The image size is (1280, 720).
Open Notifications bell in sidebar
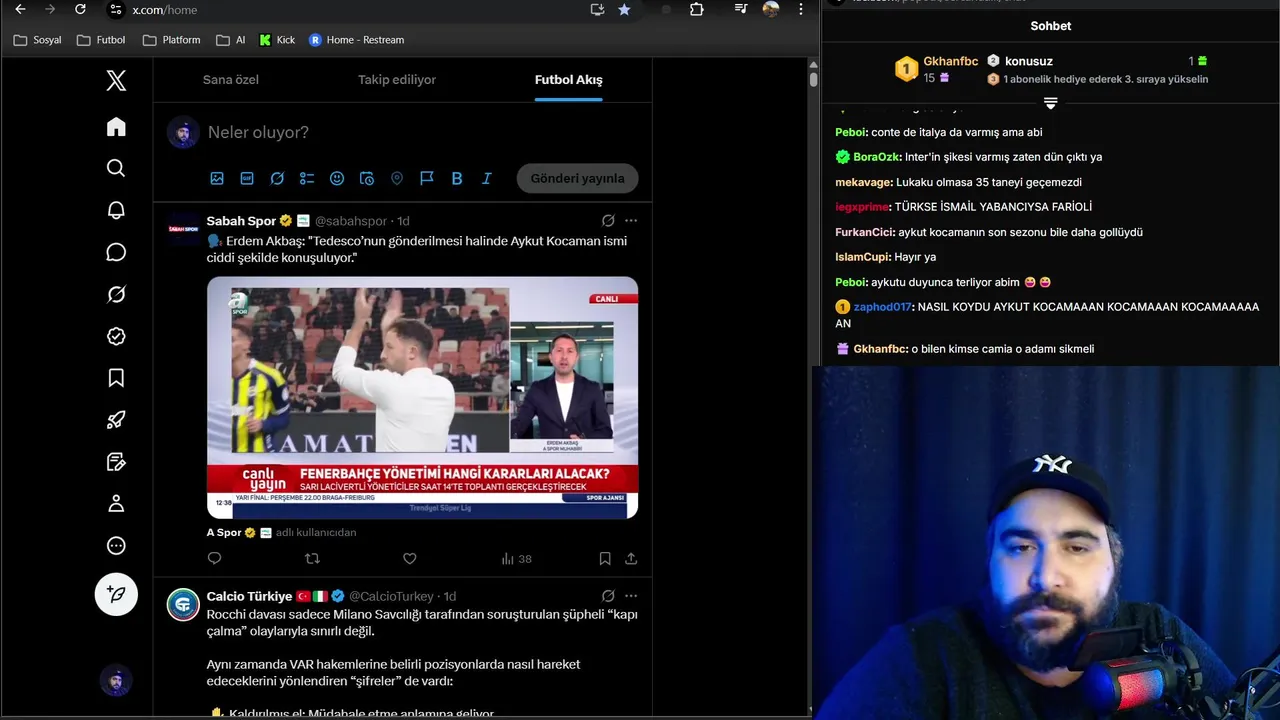pyautogui.click(x=116, y=210)
